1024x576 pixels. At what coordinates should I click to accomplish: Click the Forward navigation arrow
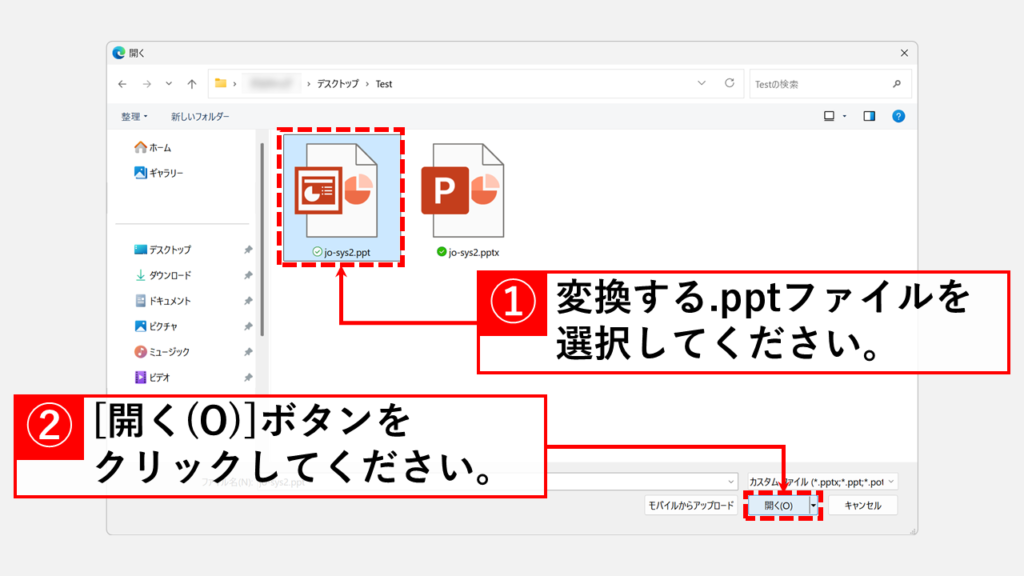[x=147, y=84]
